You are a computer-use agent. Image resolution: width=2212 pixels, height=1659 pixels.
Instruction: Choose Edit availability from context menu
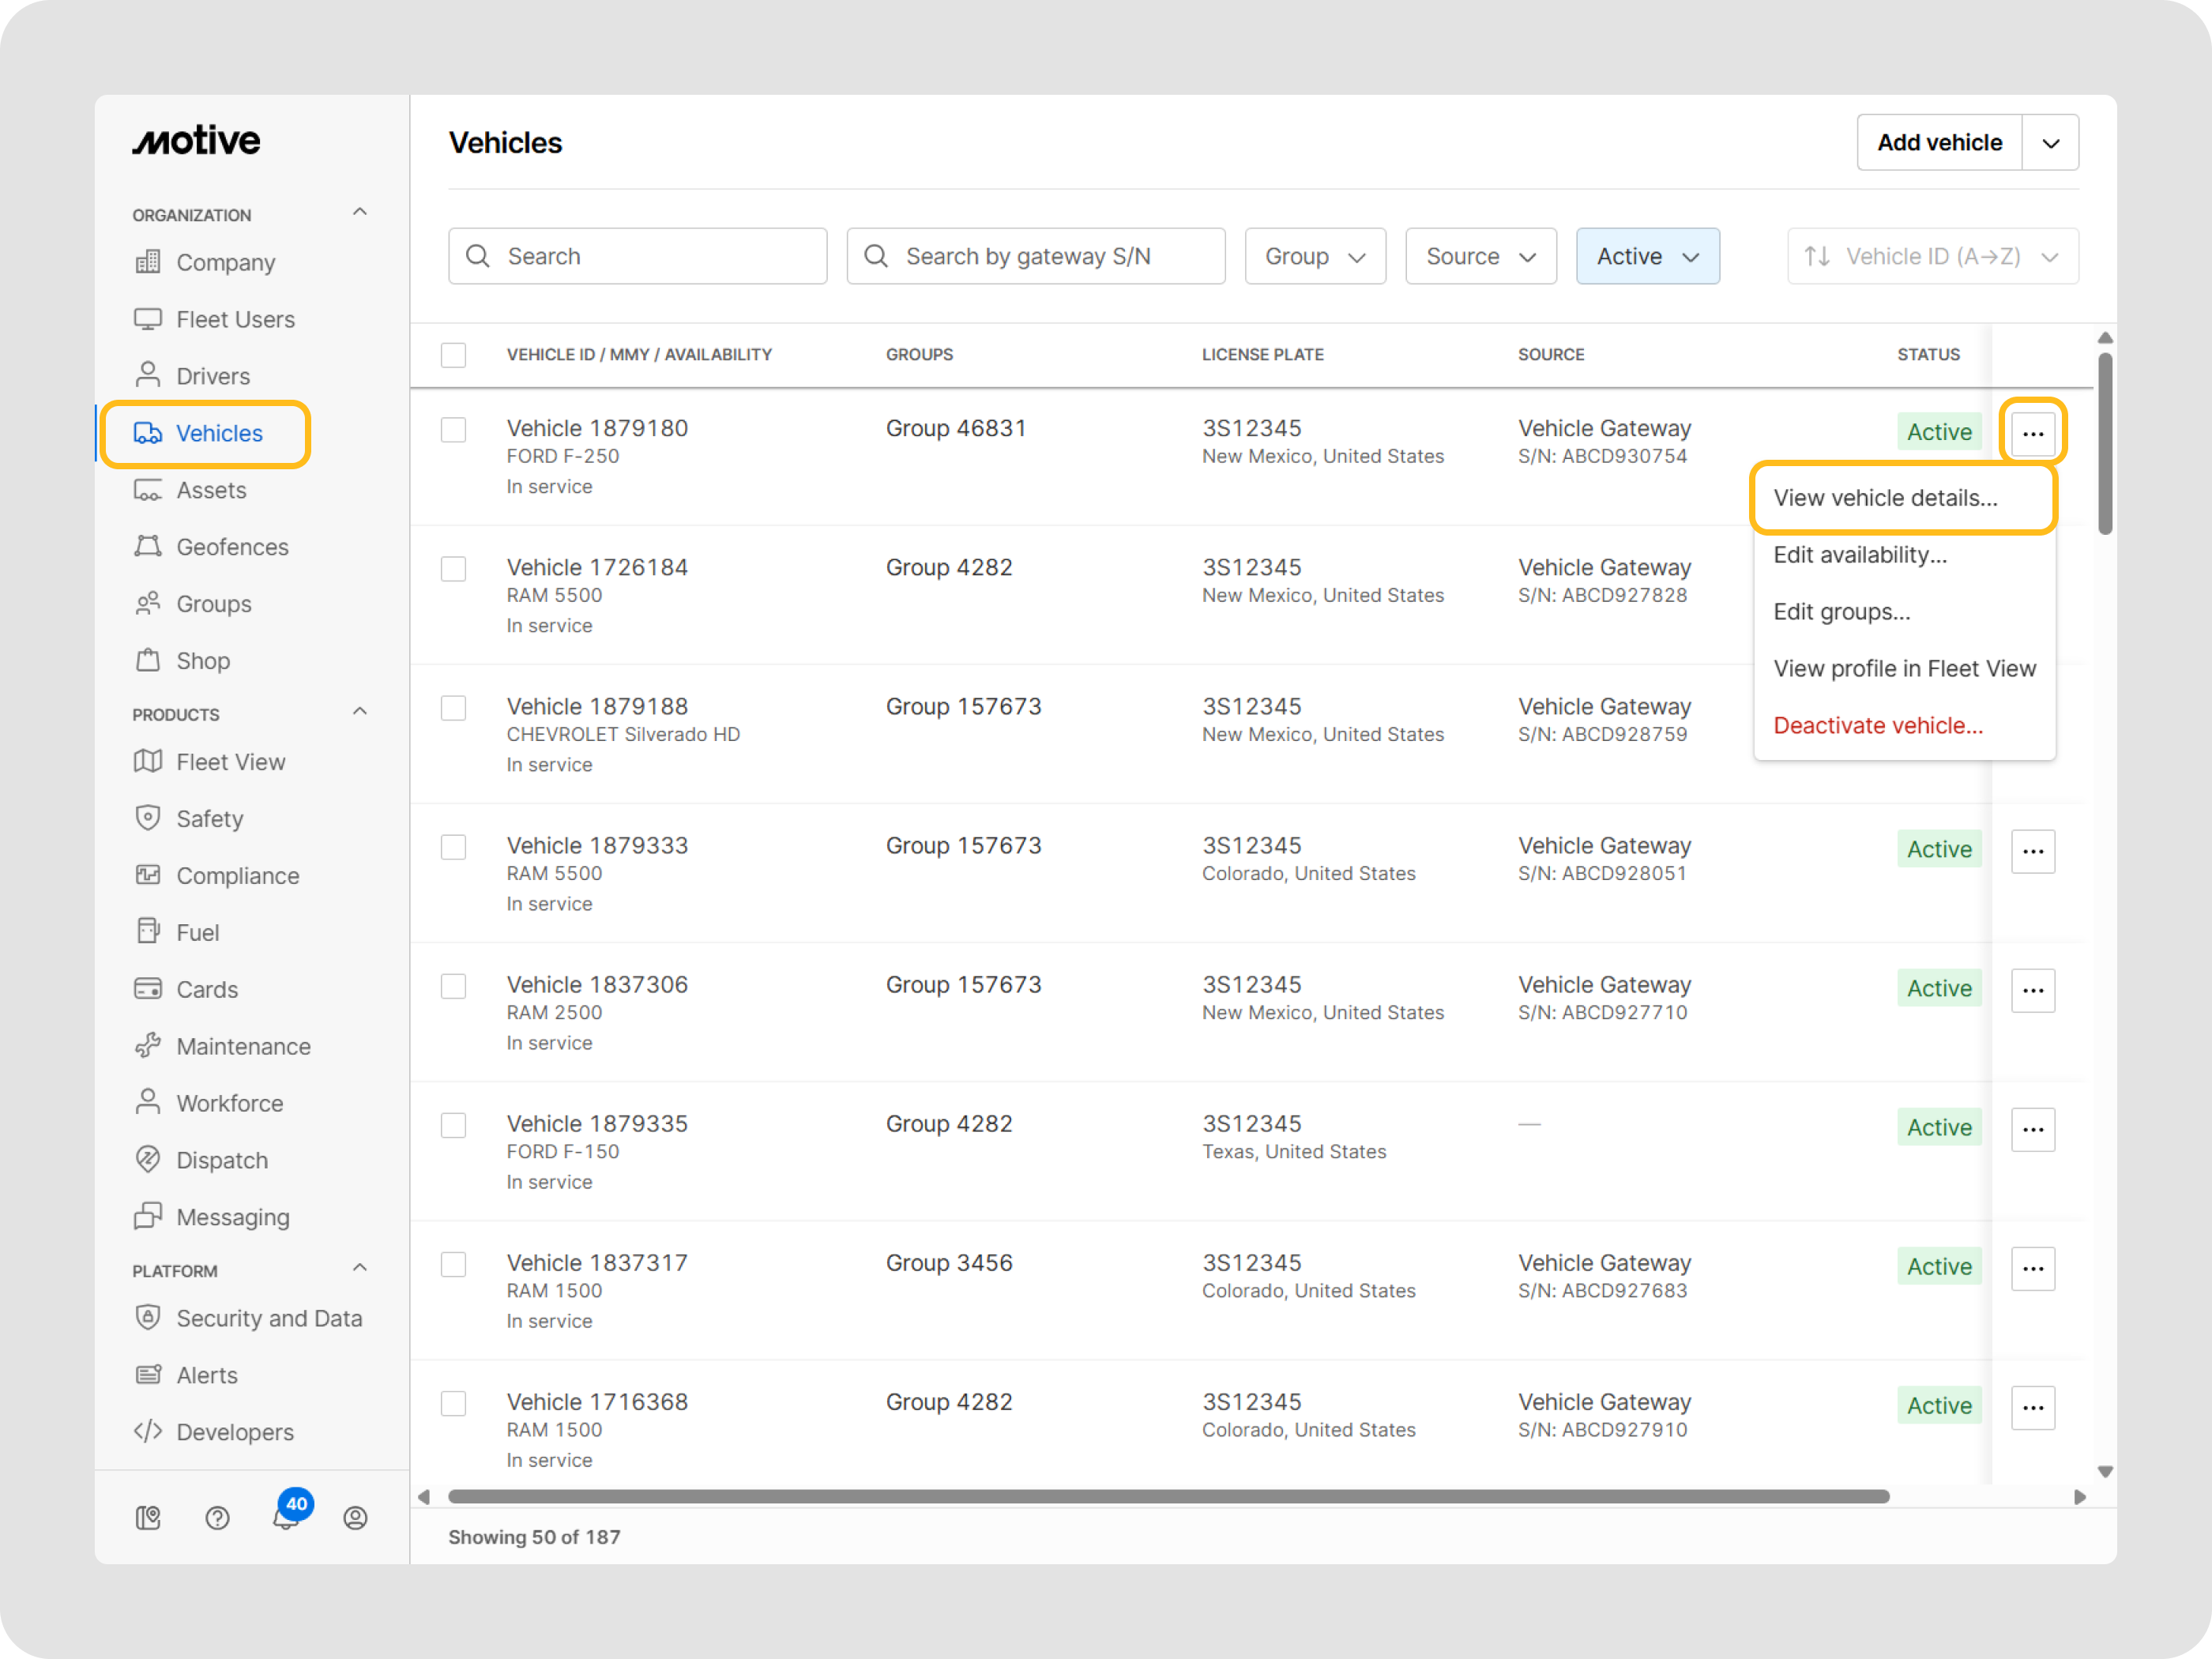click(1859, 555)
